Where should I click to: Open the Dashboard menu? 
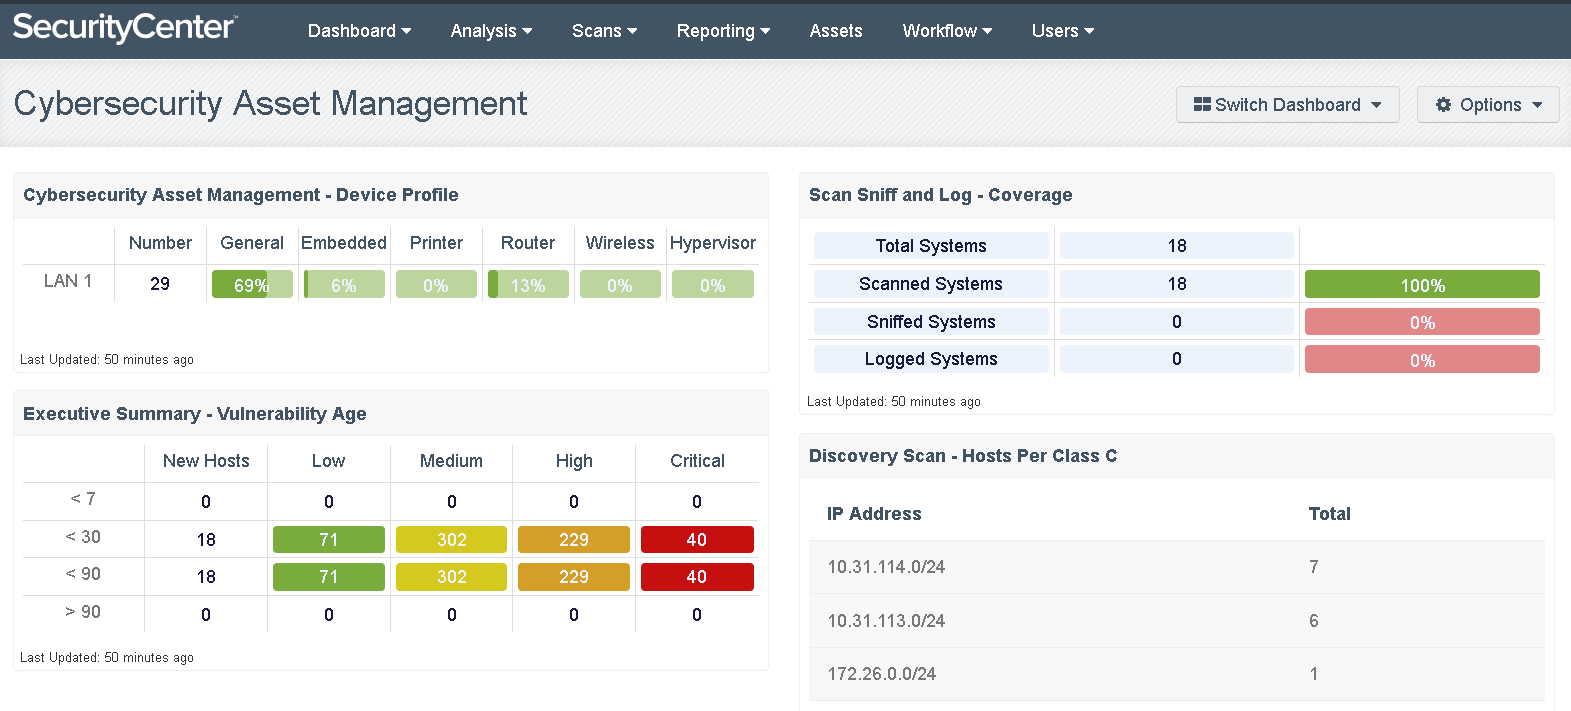(359, 31)
